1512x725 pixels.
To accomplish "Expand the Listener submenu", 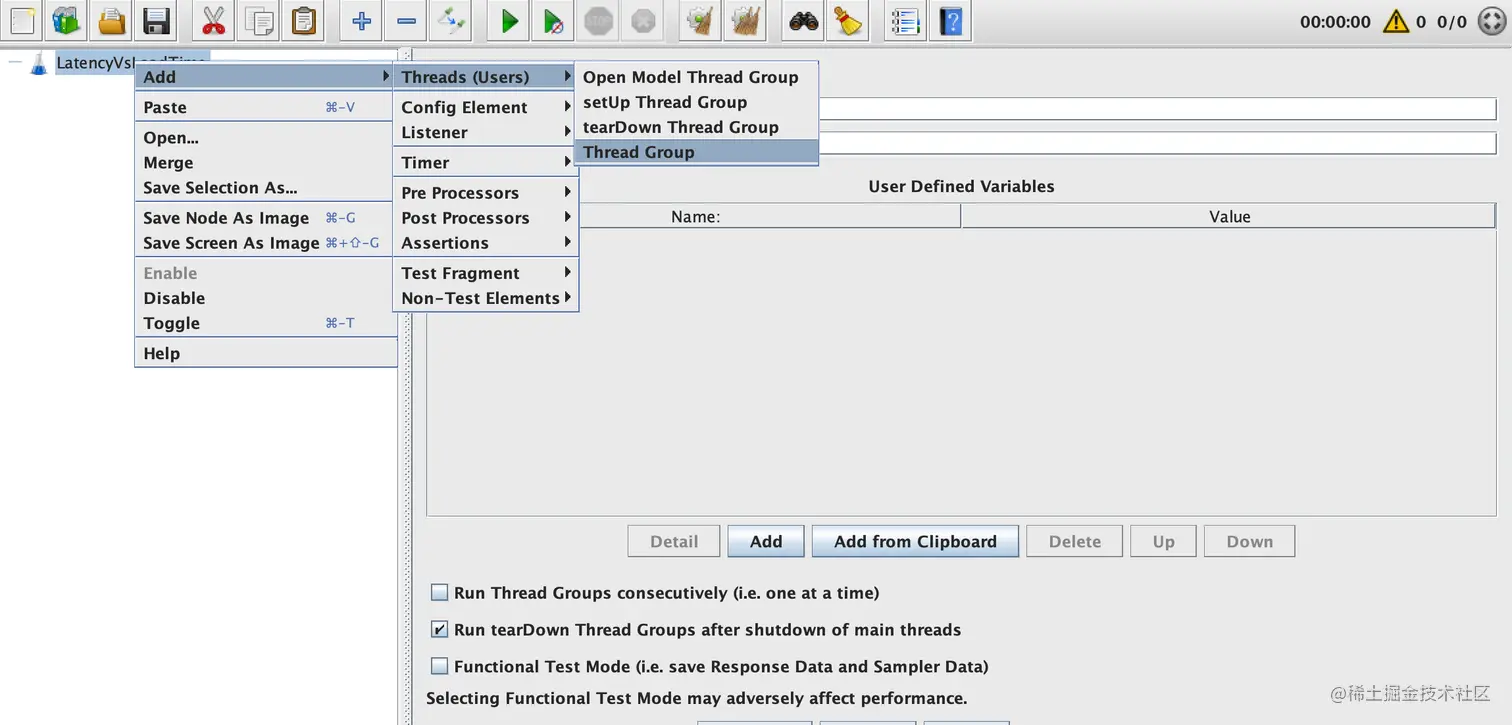I will [x=486, y=132].
